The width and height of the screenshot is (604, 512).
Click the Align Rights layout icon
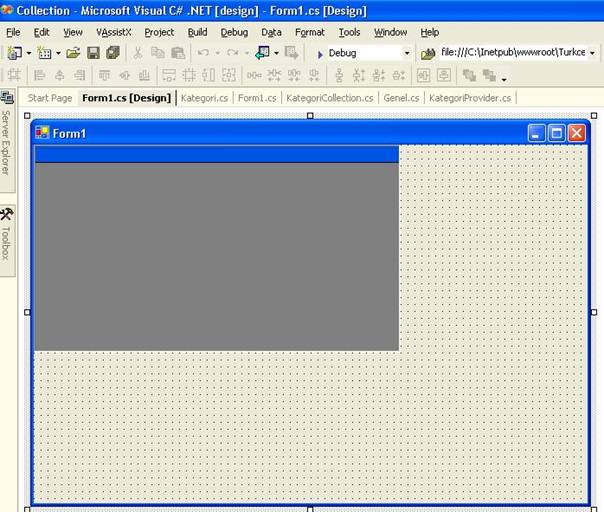tap(80, 75)
